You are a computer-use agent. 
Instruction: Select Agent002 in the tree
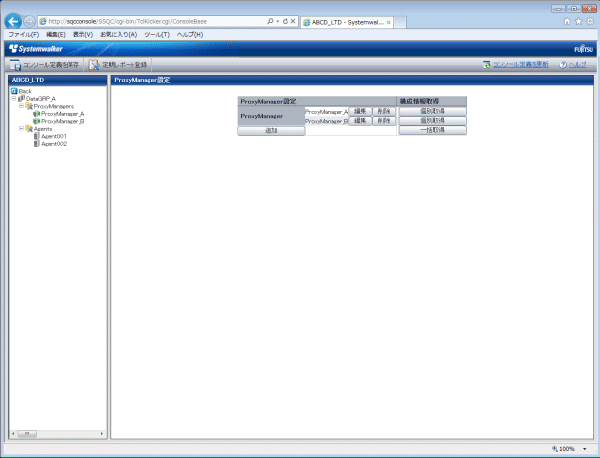tap(54, 144)
